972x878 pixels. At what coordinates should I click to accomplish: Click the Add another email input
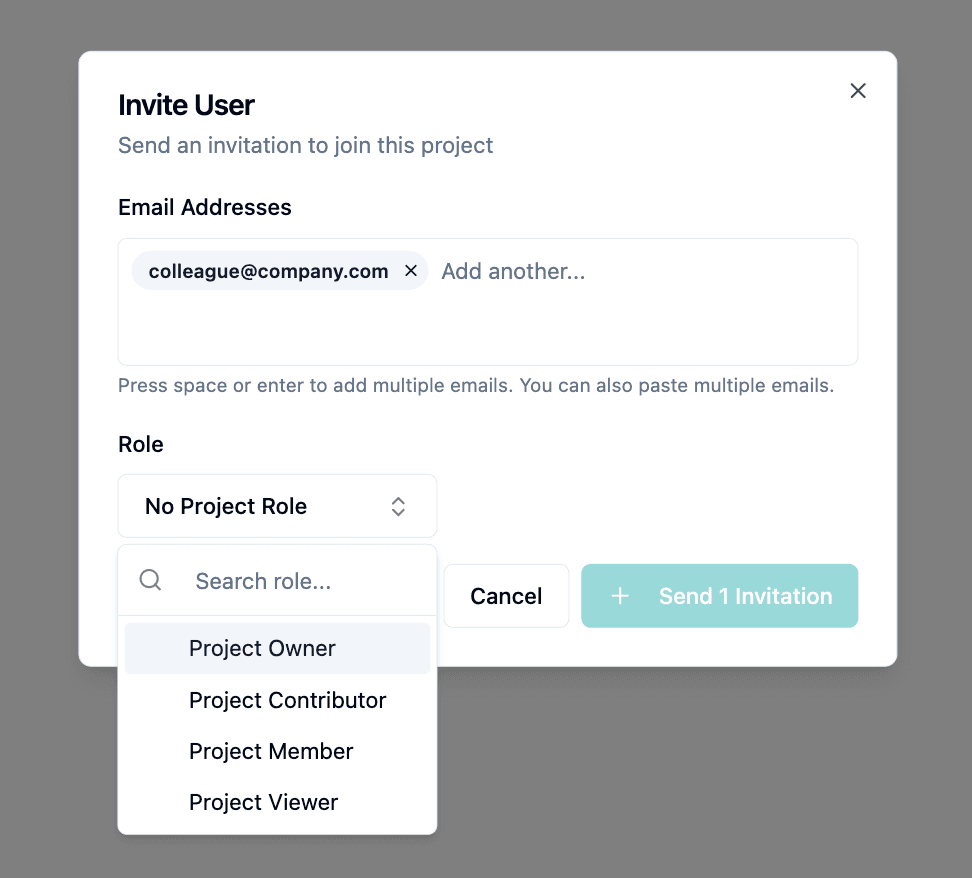click(x=600, y=271)
